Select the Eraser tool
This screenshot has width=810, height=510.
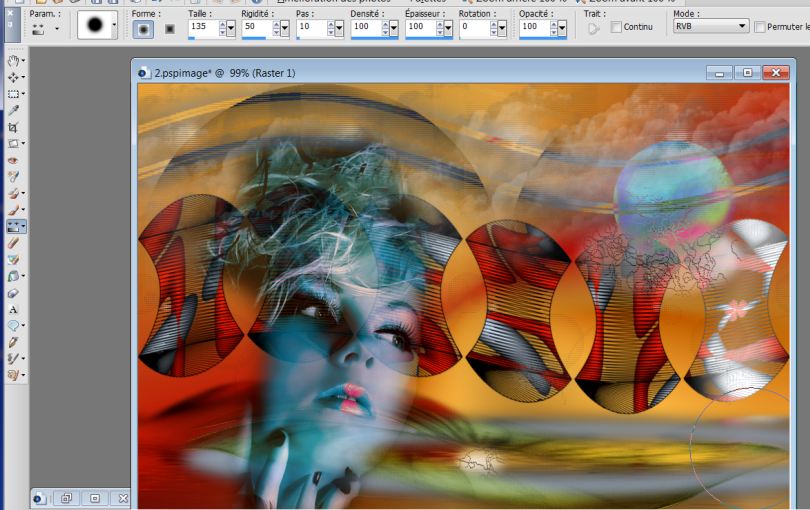pos(13,243)
